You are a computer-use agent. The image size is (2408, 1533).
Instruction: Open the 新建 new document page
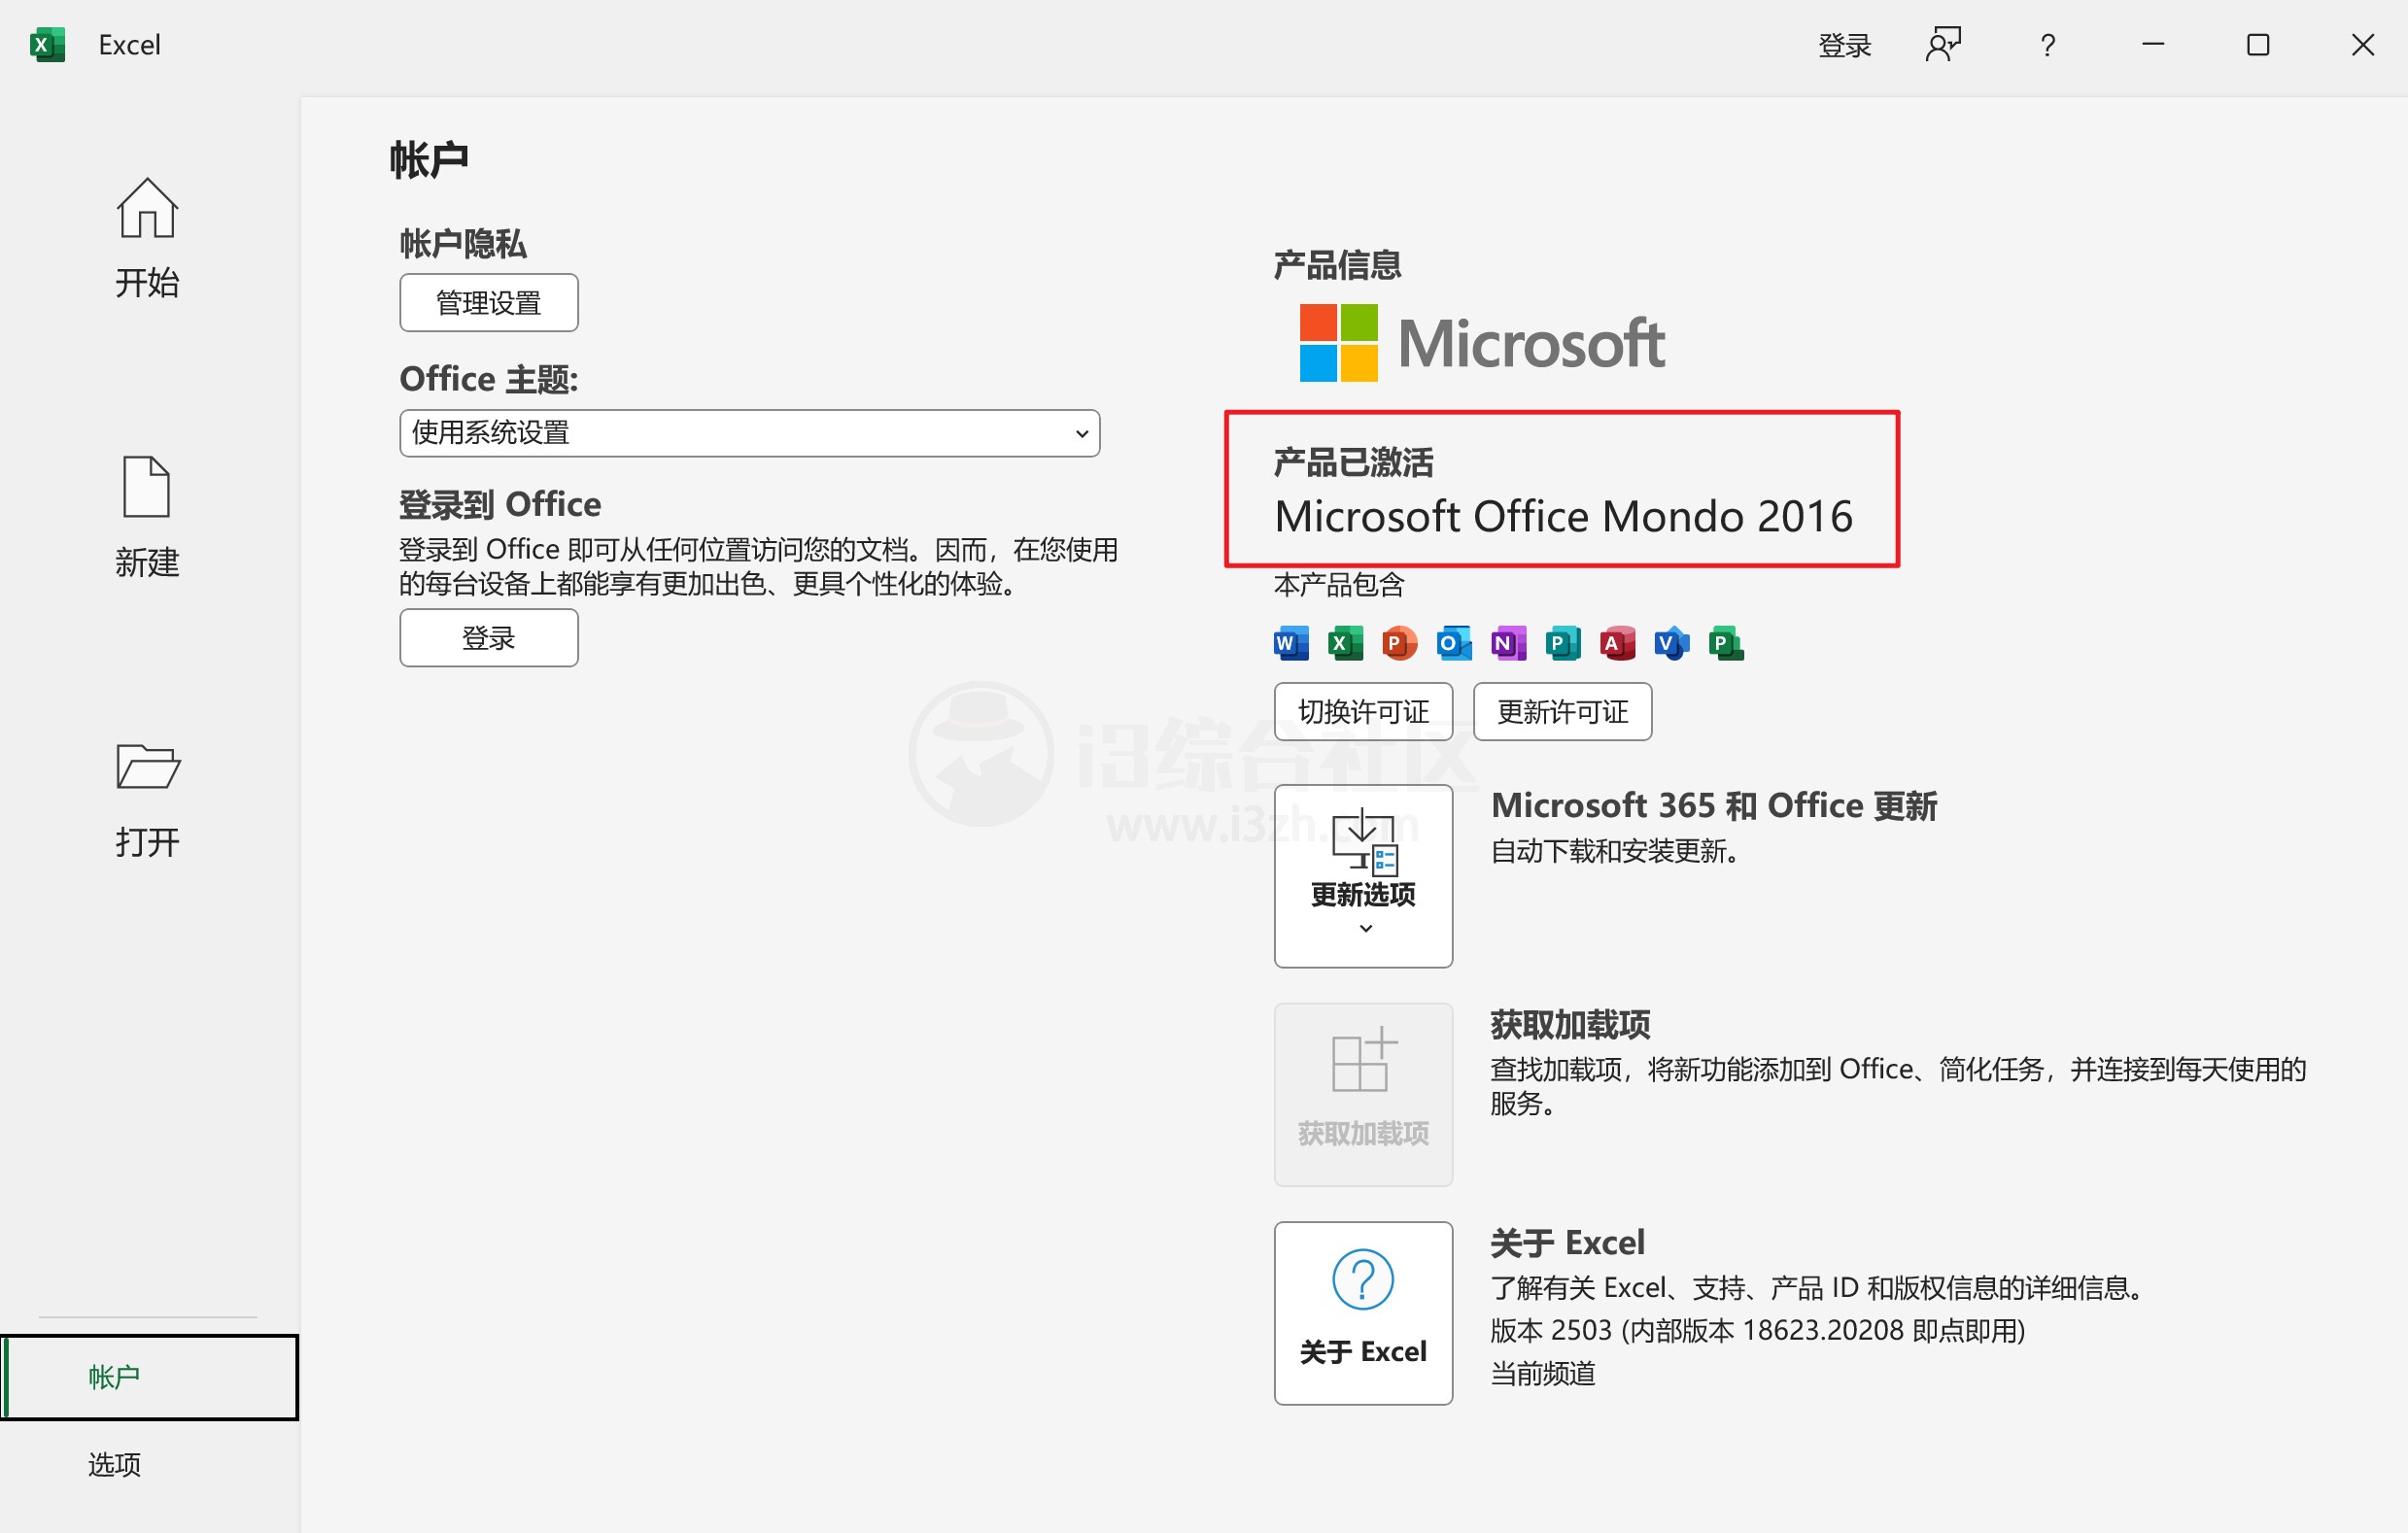pyautogui.click(x=147, y=517)
